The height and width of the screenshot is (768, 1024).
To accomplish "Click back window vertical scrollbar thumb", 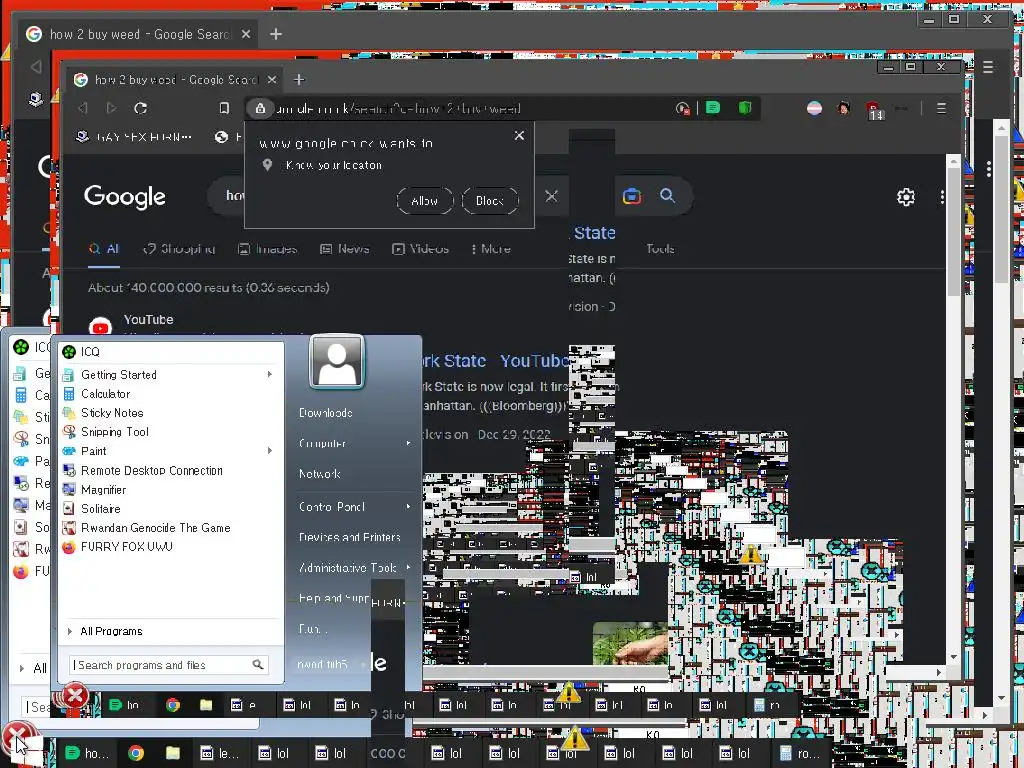I will 1002,209.
